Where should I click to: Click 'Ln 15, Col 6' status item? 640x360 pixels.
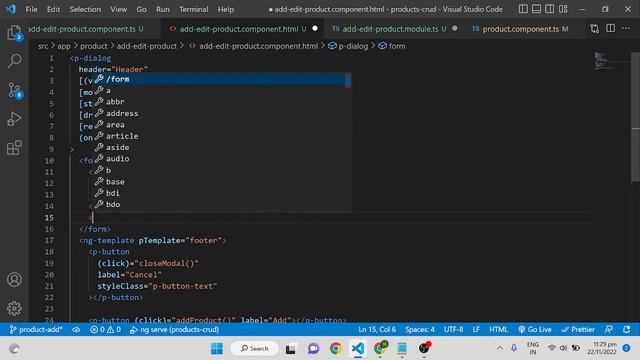click(377, 329)
